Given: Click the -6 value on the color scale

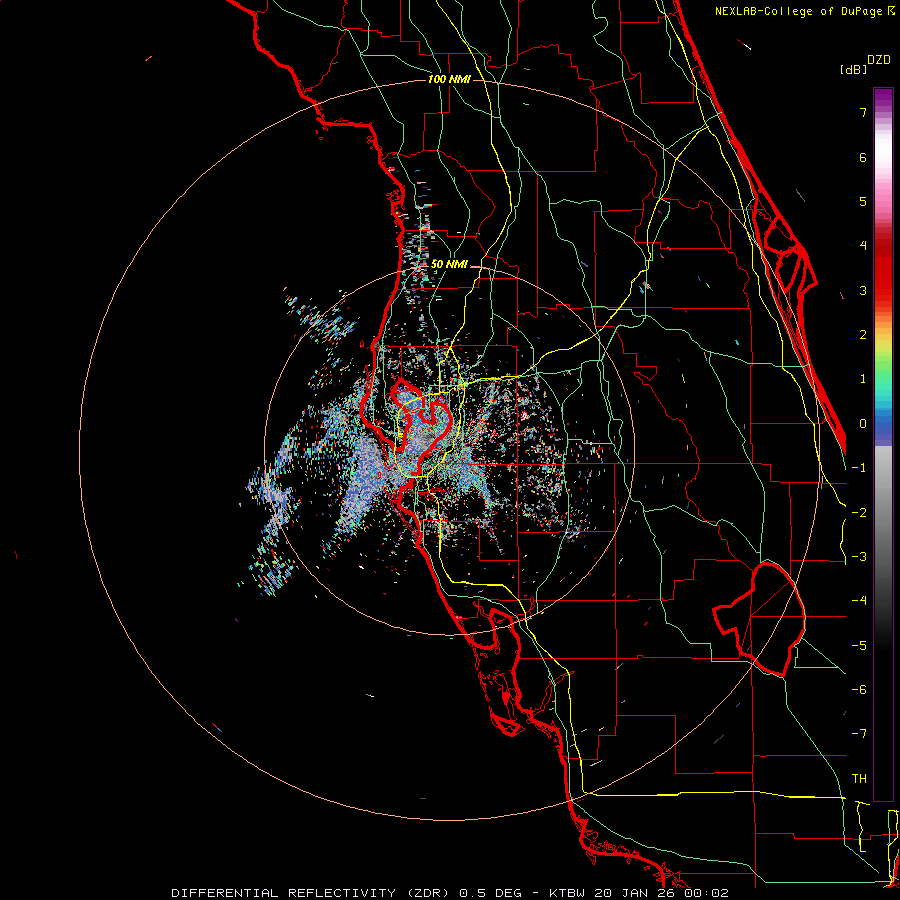Looking at the screenshot, I should coord(859,690).
